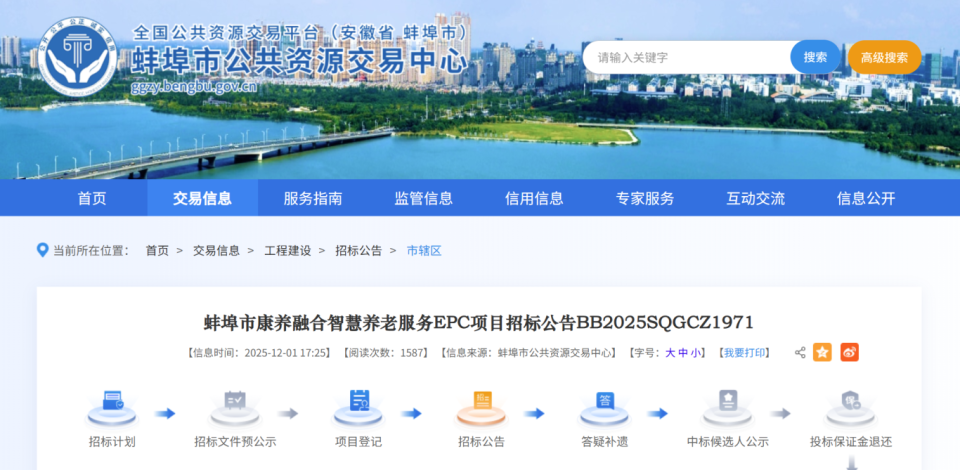Click the site logo emblem with hands
Viewport: 960px width, 470px height.
77,56
